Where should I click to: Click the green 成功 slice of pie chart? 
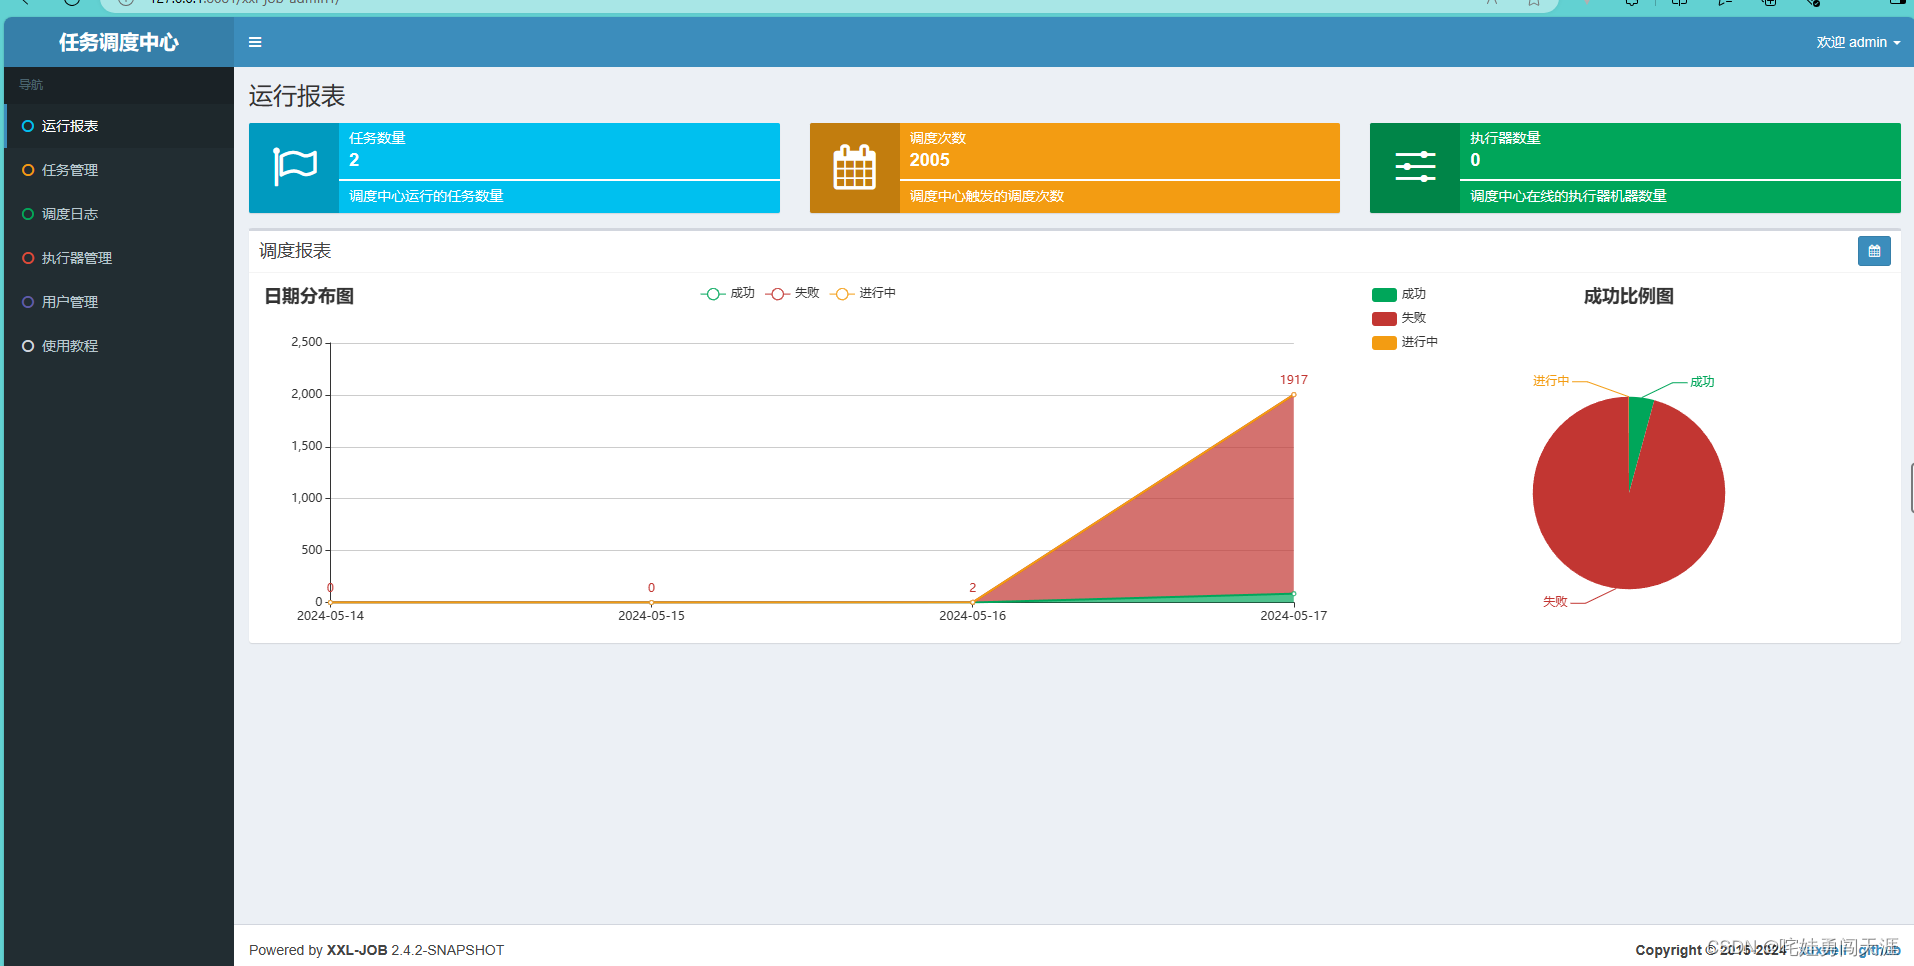click(1638, 430)
